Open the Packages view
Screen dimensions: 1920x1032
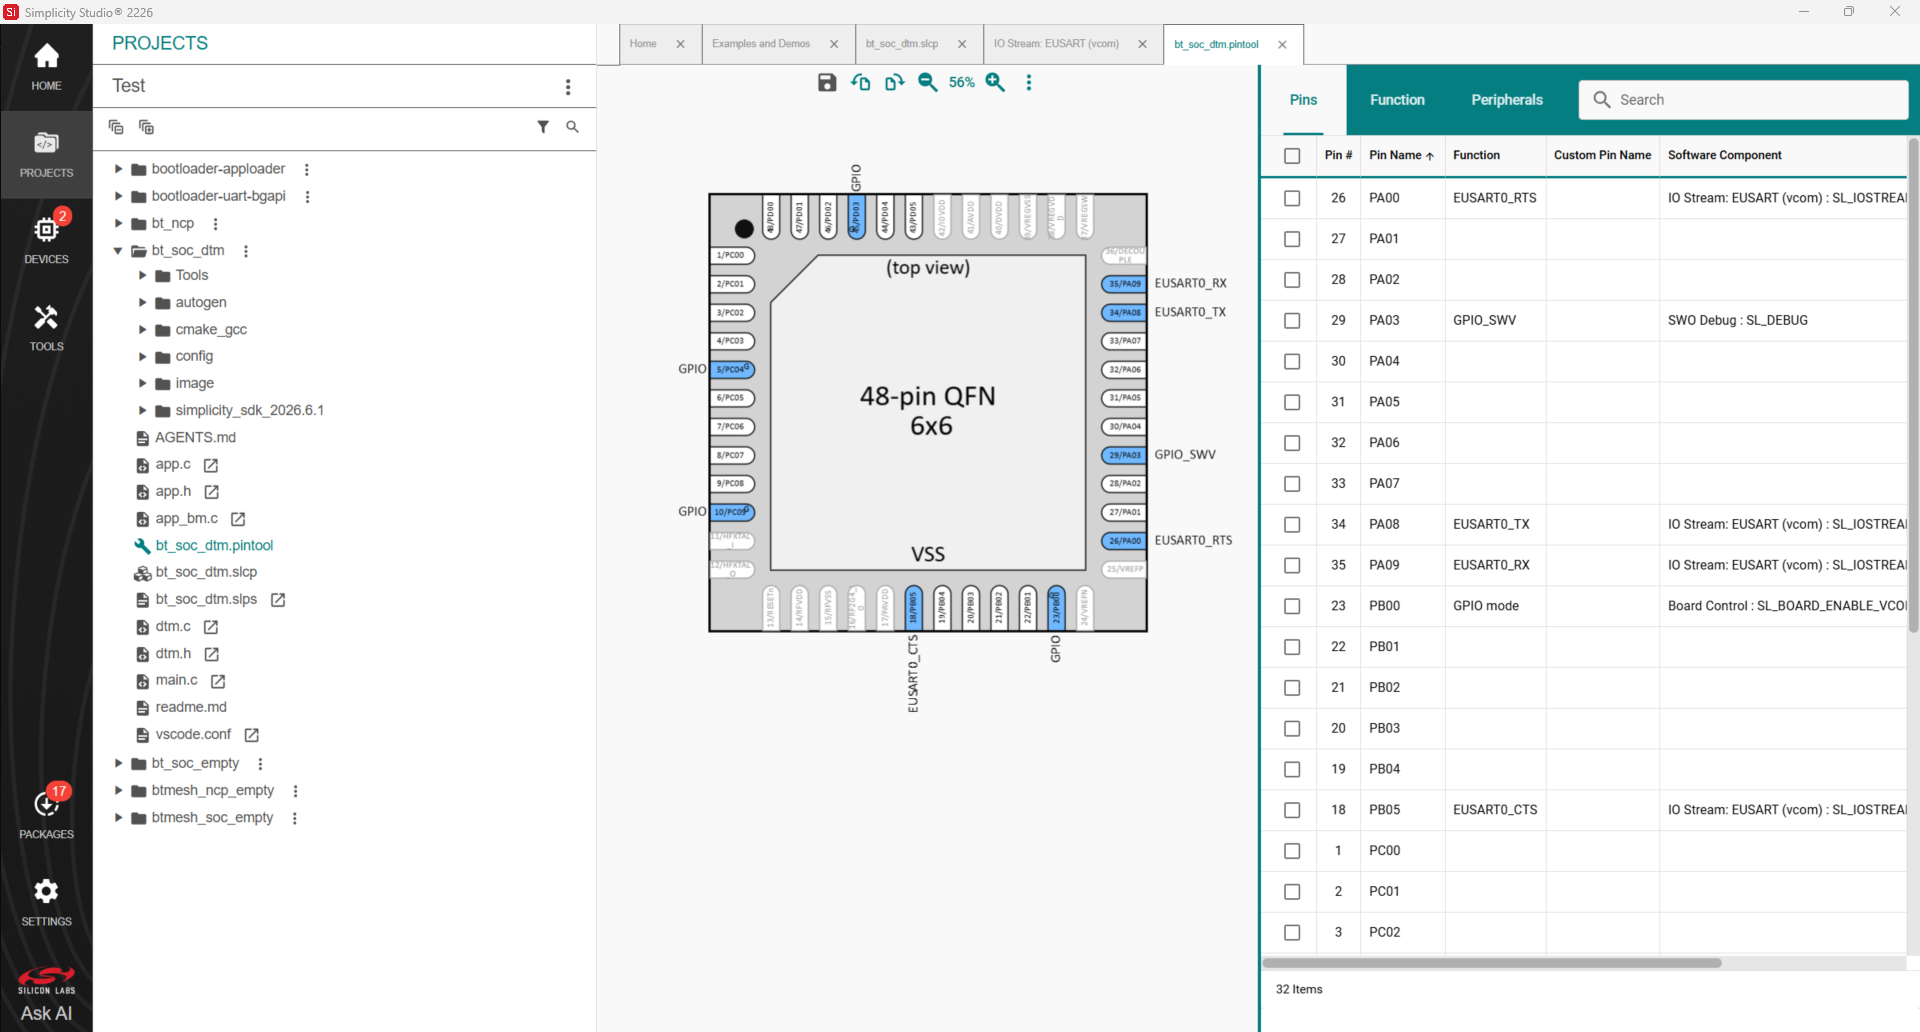[46, 814]
